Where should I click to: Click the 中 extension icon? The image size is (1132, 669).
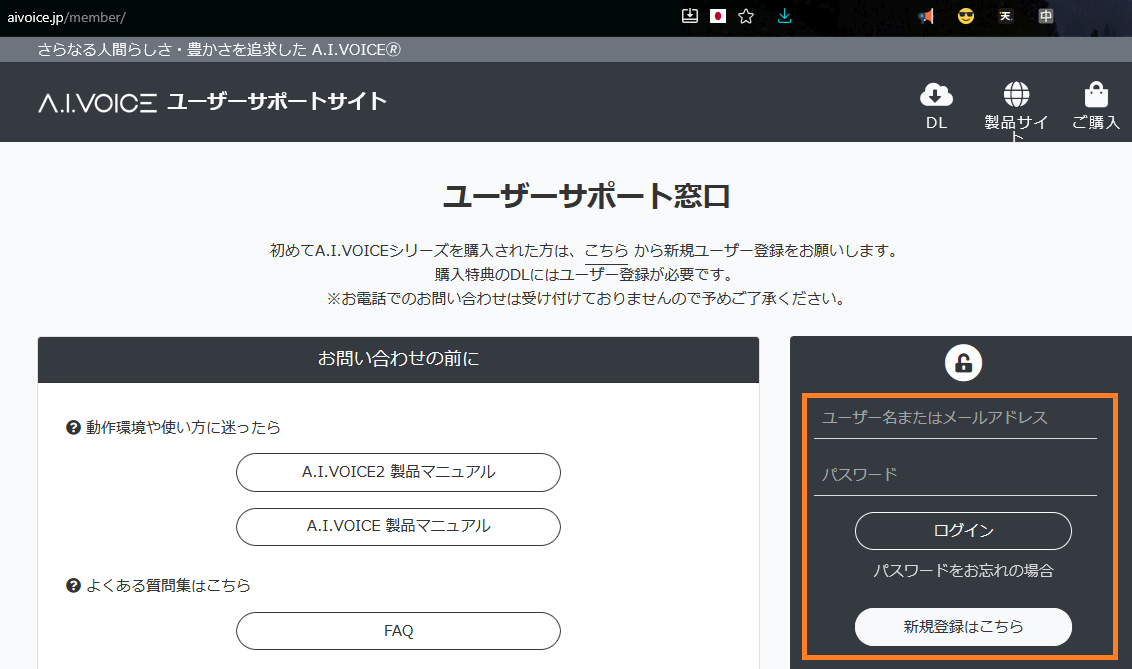point(1045,16)
